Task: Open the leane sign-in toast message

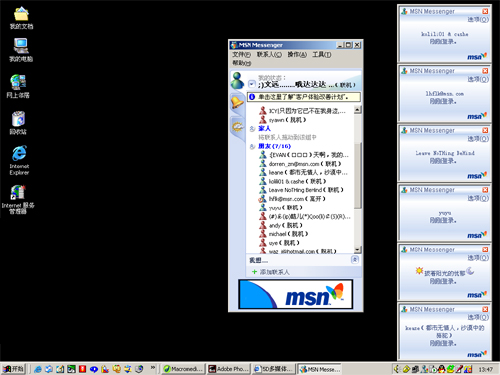Action: [x=444, y=335]
